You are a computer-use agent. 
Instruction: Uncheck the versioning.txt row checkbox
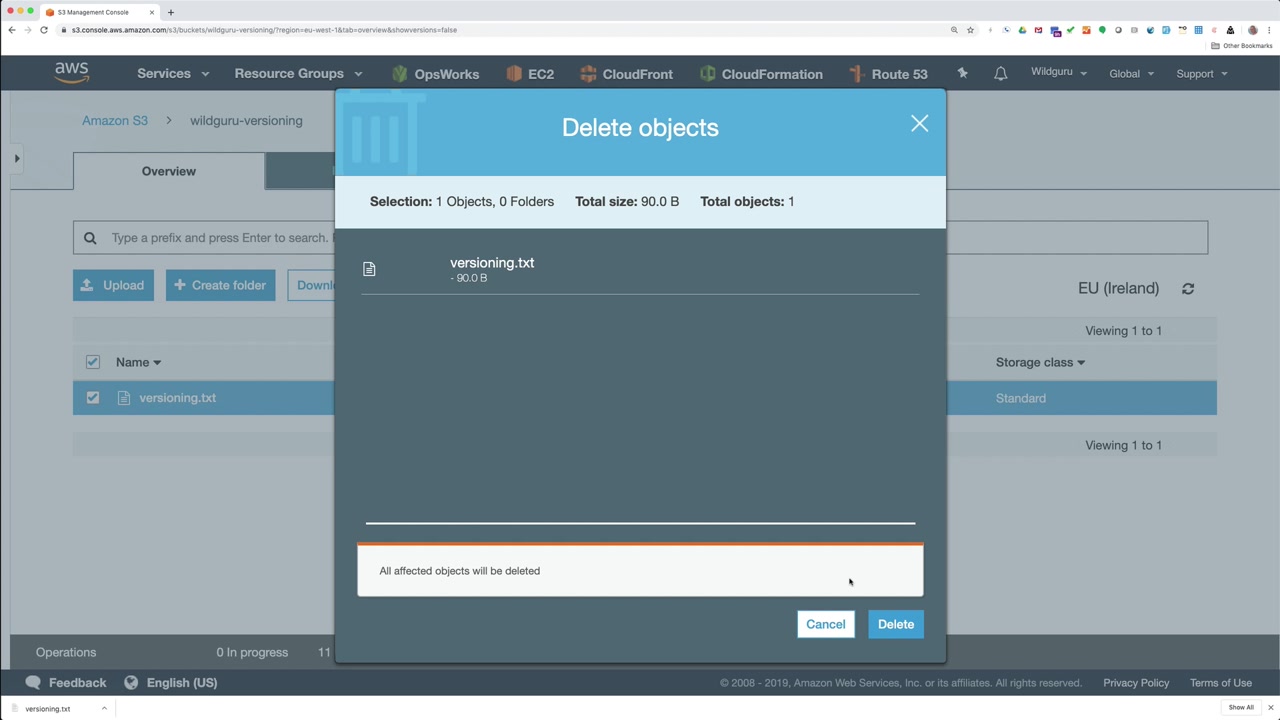(x=93, y=398)
